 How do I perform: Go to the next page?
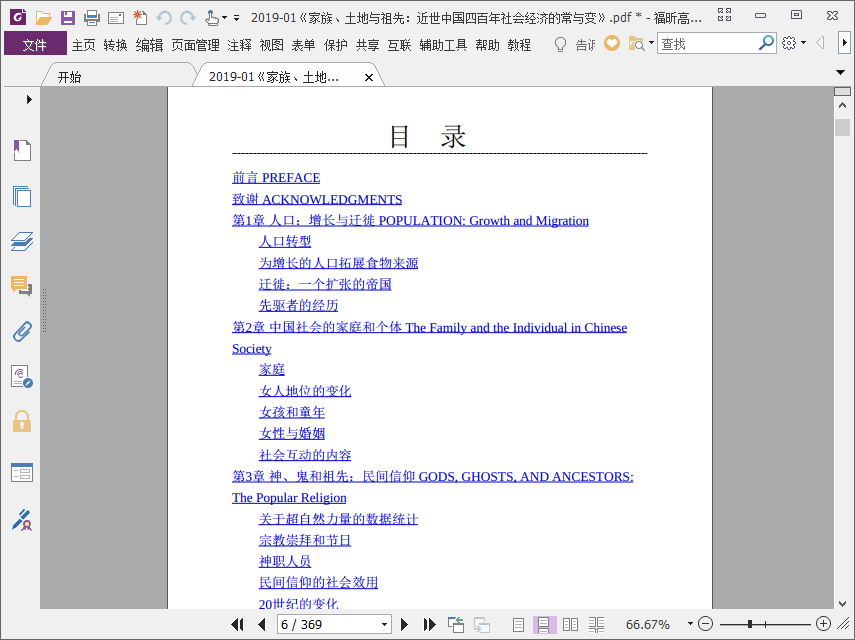[x=404, y=624]
